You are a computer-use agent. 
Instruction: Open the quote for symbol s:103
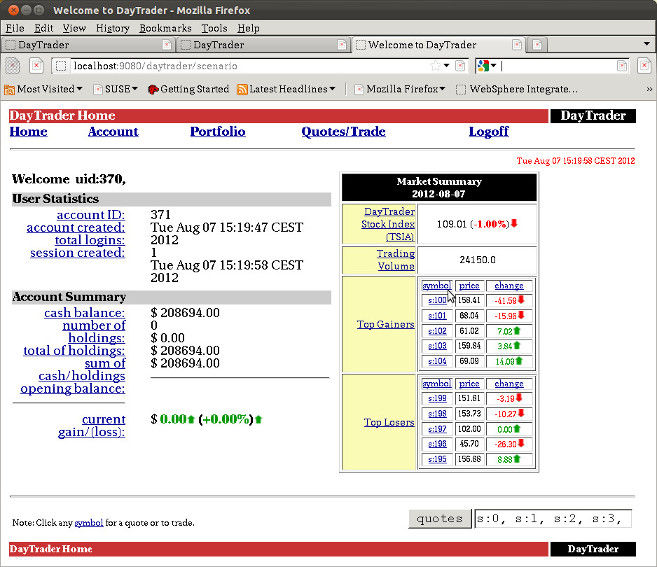pyautogui.click(x=437, y=346)
